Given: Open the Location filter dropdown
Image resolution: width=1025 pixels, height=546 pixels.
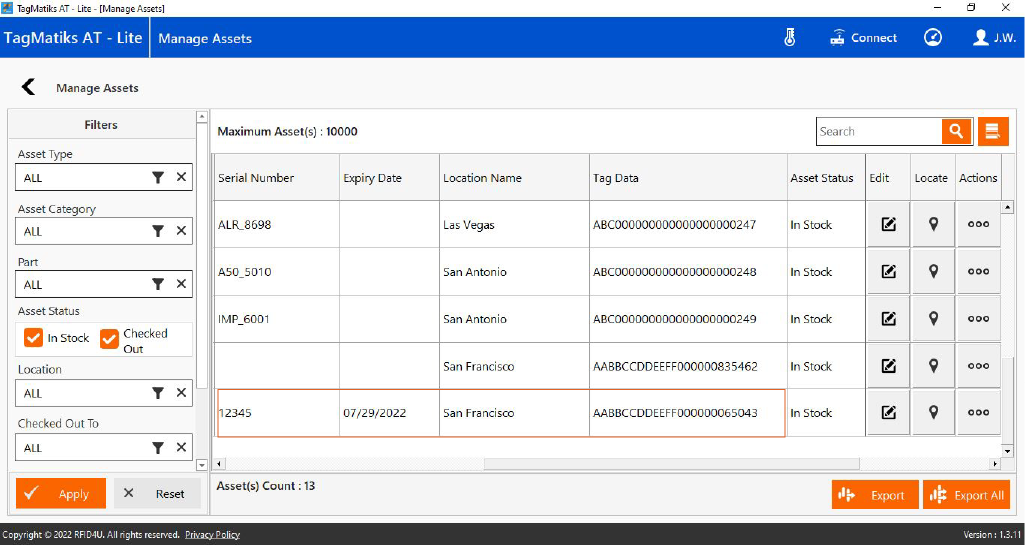Looking at the screenshot, I should pos(157,393).
